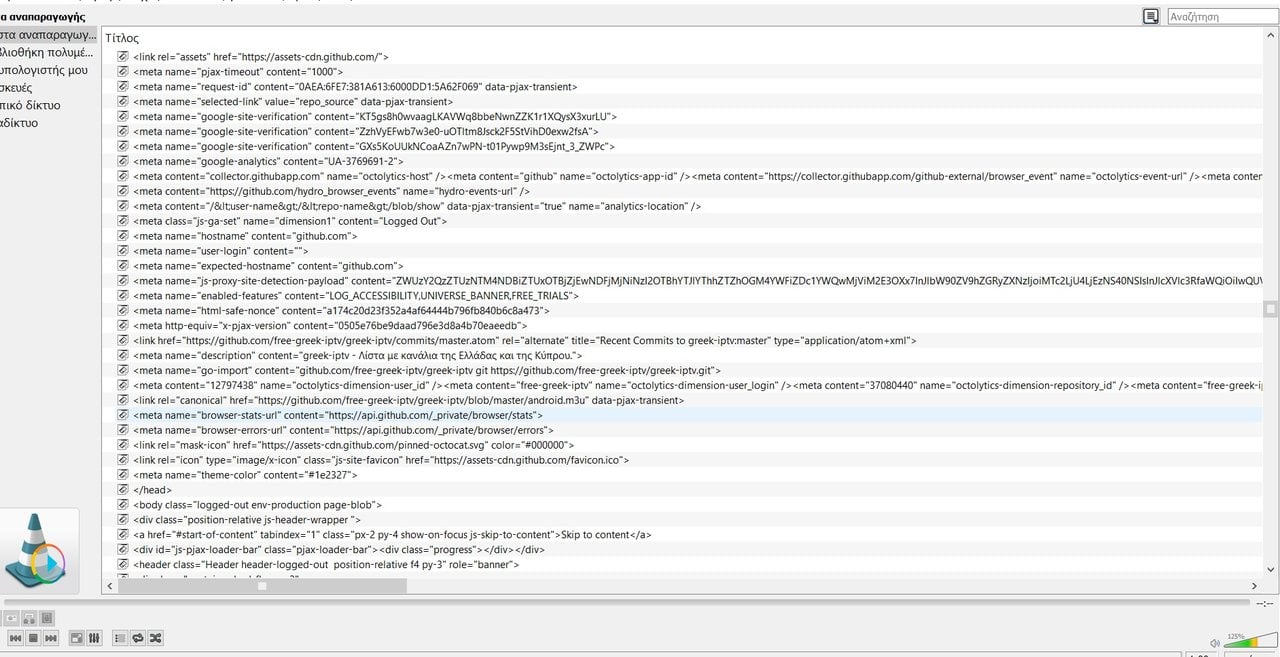
Task: Click item icon of the '</head>' row
Action: 123,490
